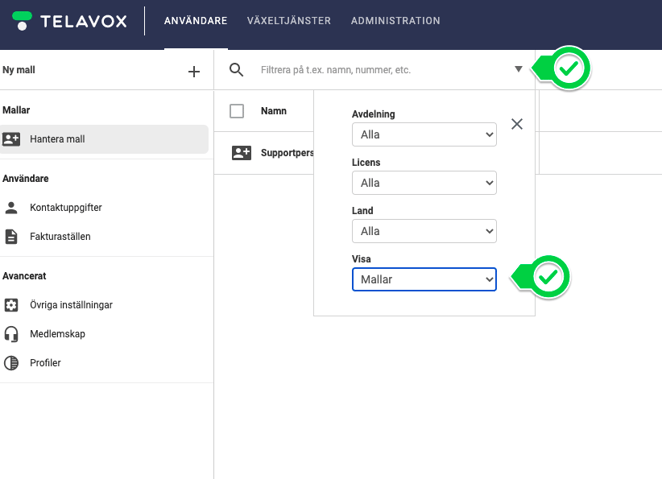Click the search magnifier icon
This screenshot has height=479, width=662.
click(237, 70)
